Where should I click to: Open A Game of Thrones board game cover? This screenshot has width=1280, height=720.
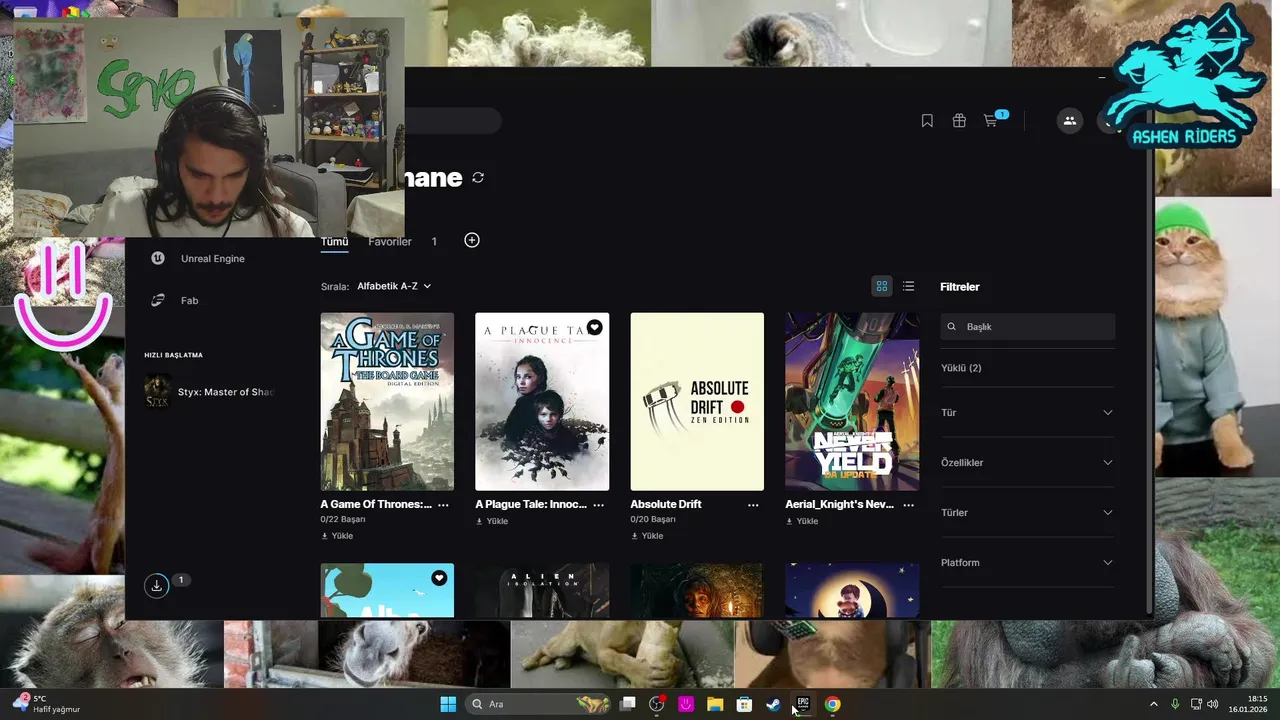click(387, 401)
